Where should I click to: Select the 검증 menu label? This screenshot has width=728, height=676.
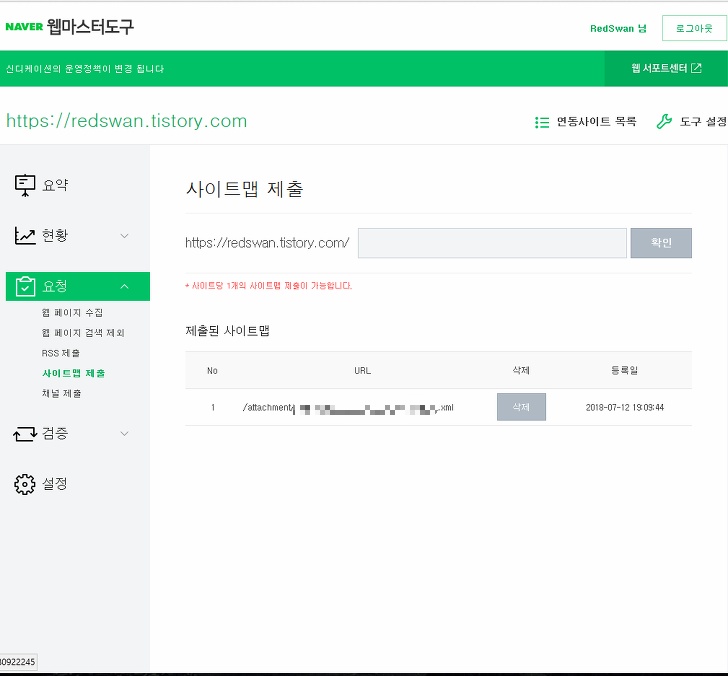pos(55,433)
